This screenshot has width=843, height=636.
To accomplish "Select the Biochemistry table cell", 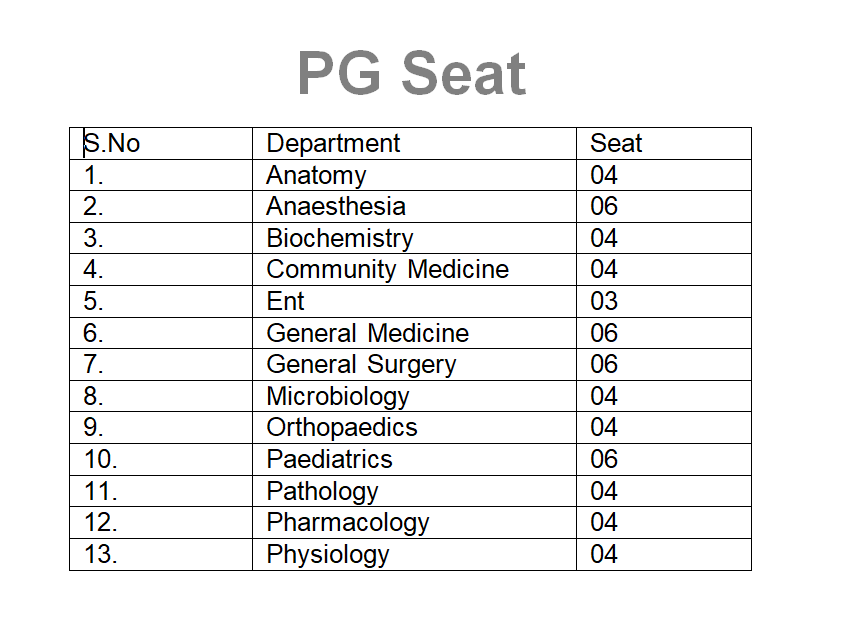I will coord(339,239).
